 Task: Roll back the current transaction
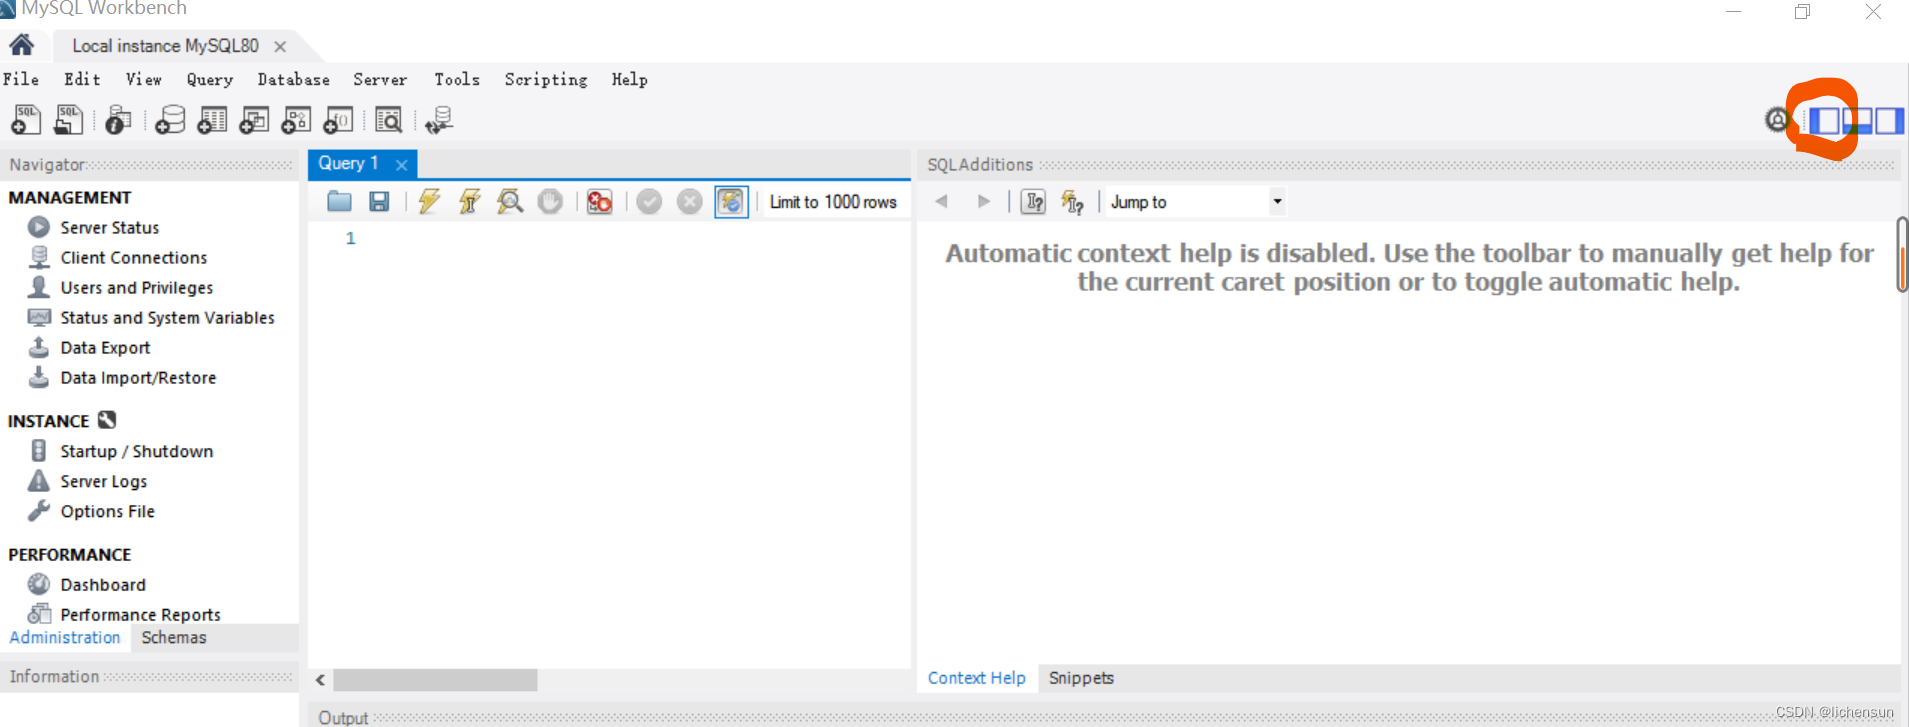[x=689, y=201]
